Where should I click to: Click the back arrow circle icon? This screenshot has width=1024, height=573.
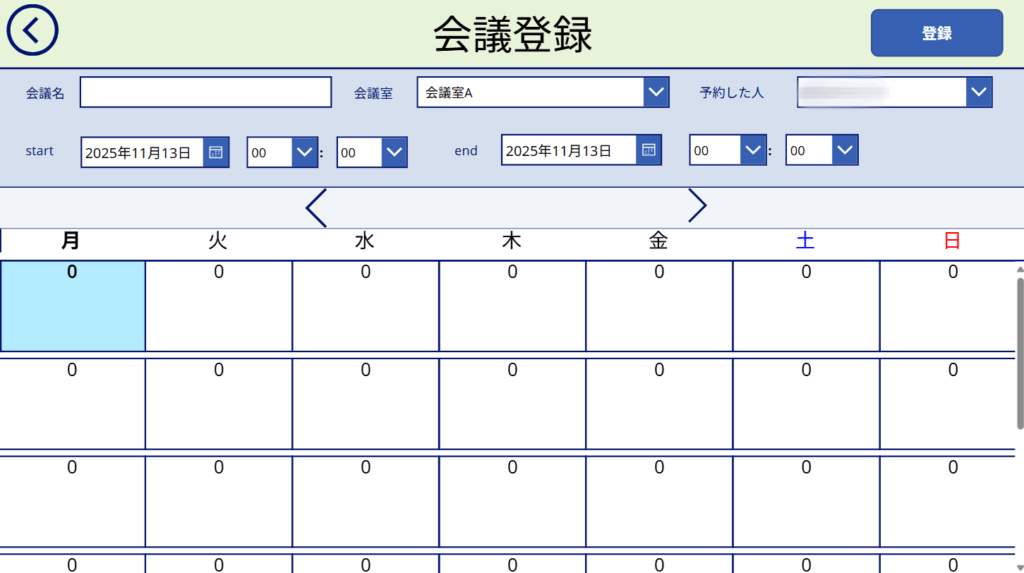32,31
